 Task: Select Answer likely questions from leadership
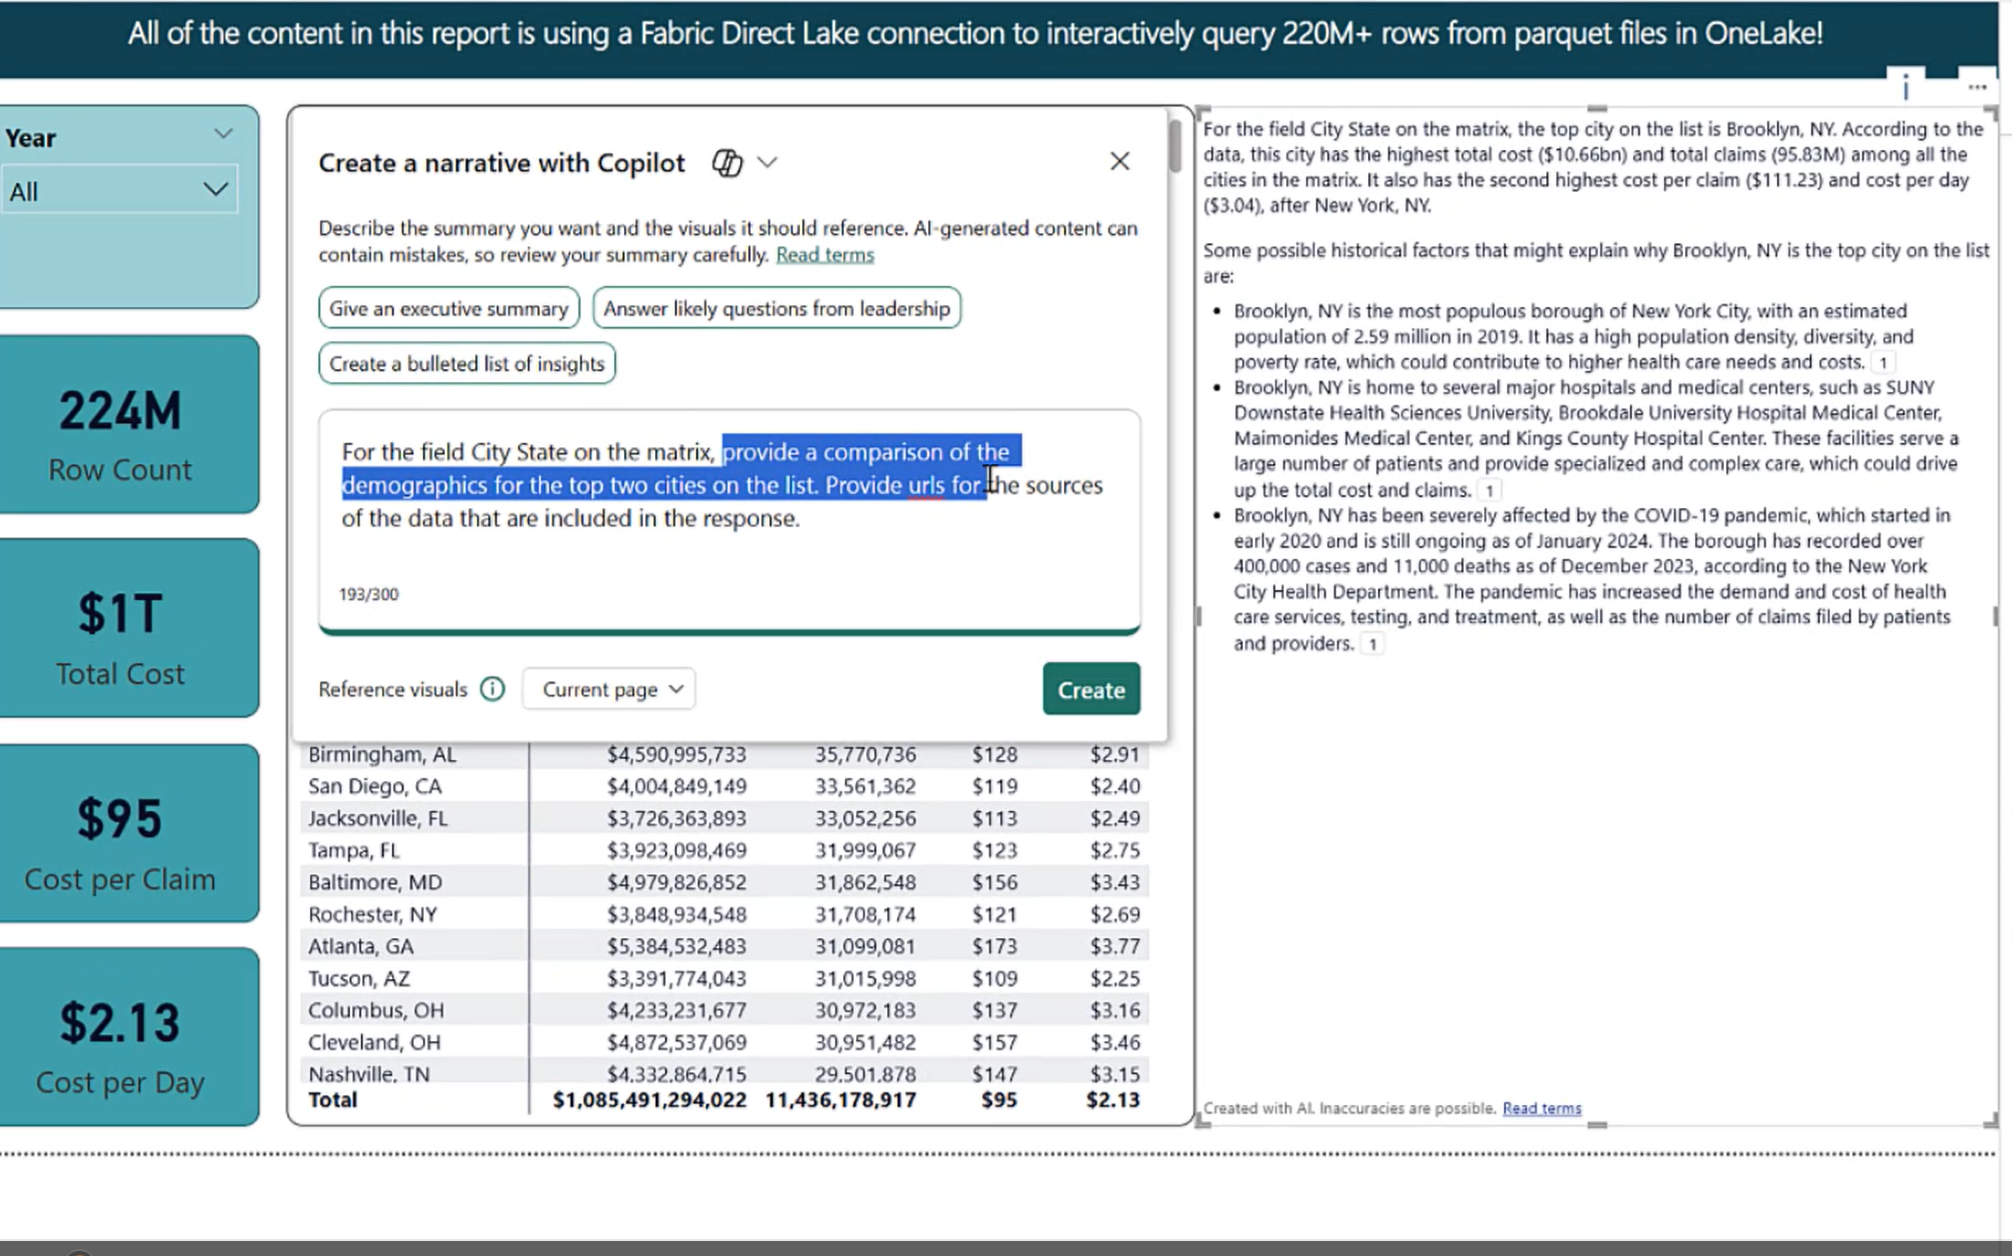[x=776, y=308]
